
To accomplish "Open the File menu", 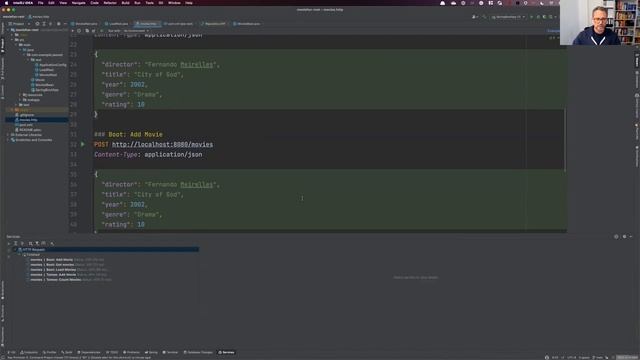I will coord(40,3).
